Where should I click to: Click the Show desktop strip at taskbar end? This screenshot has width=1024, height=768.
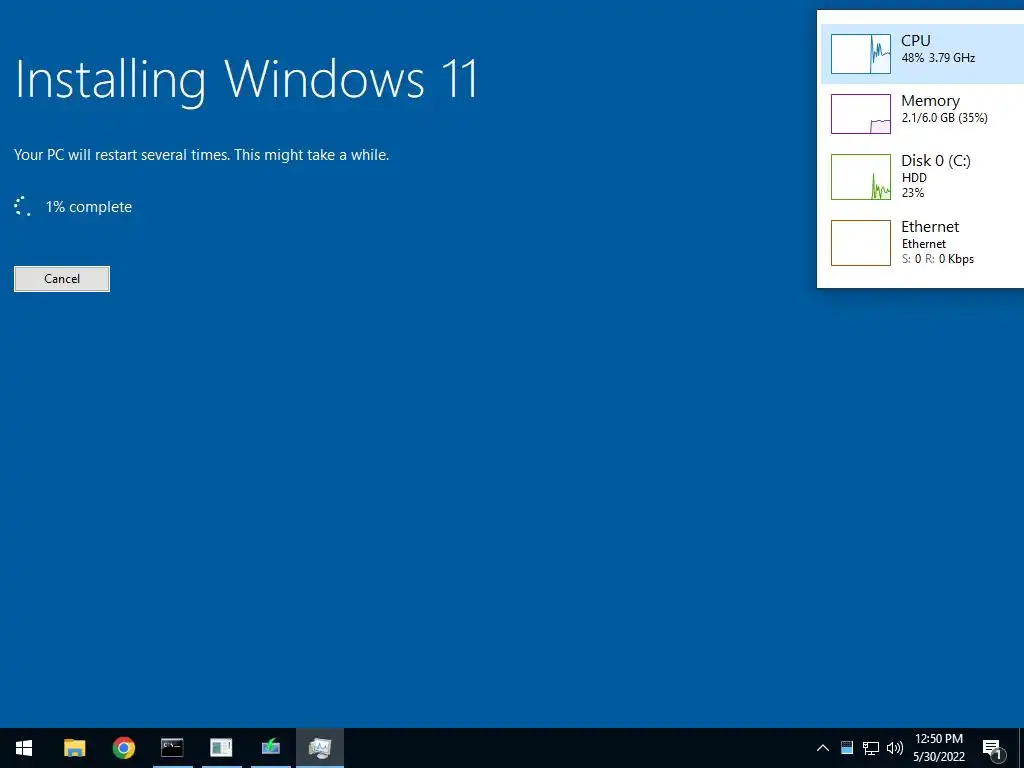pyautogui.click(x=1021, y=748)
